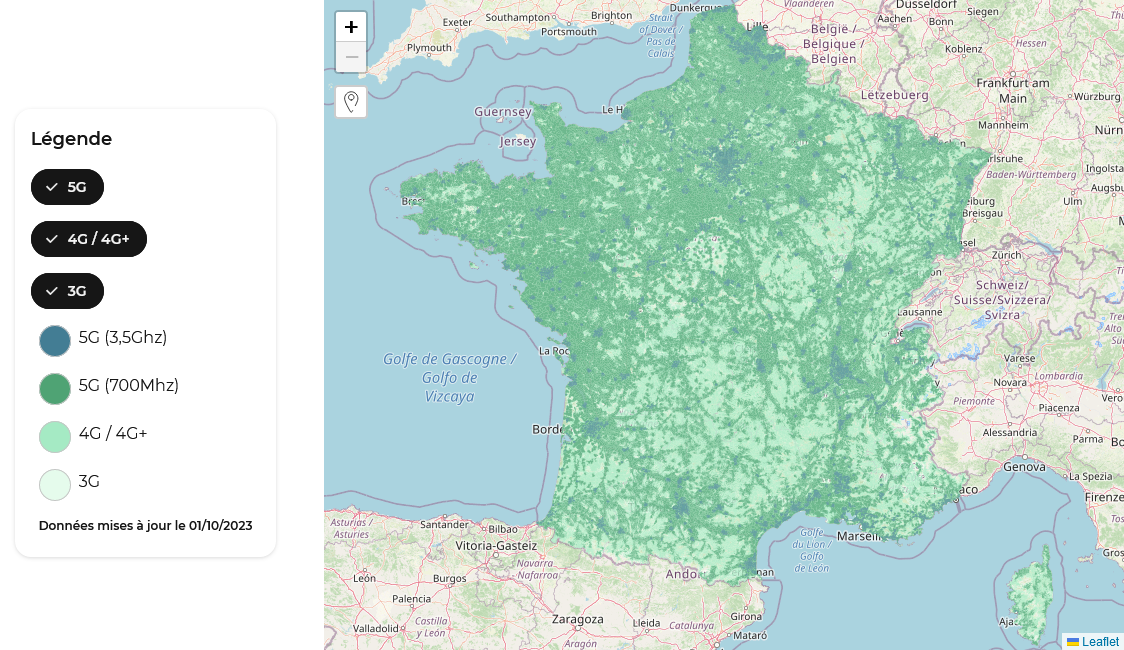Click the Zürich city label
This screenshot has width=1124, height=650.
[1006, 255]
